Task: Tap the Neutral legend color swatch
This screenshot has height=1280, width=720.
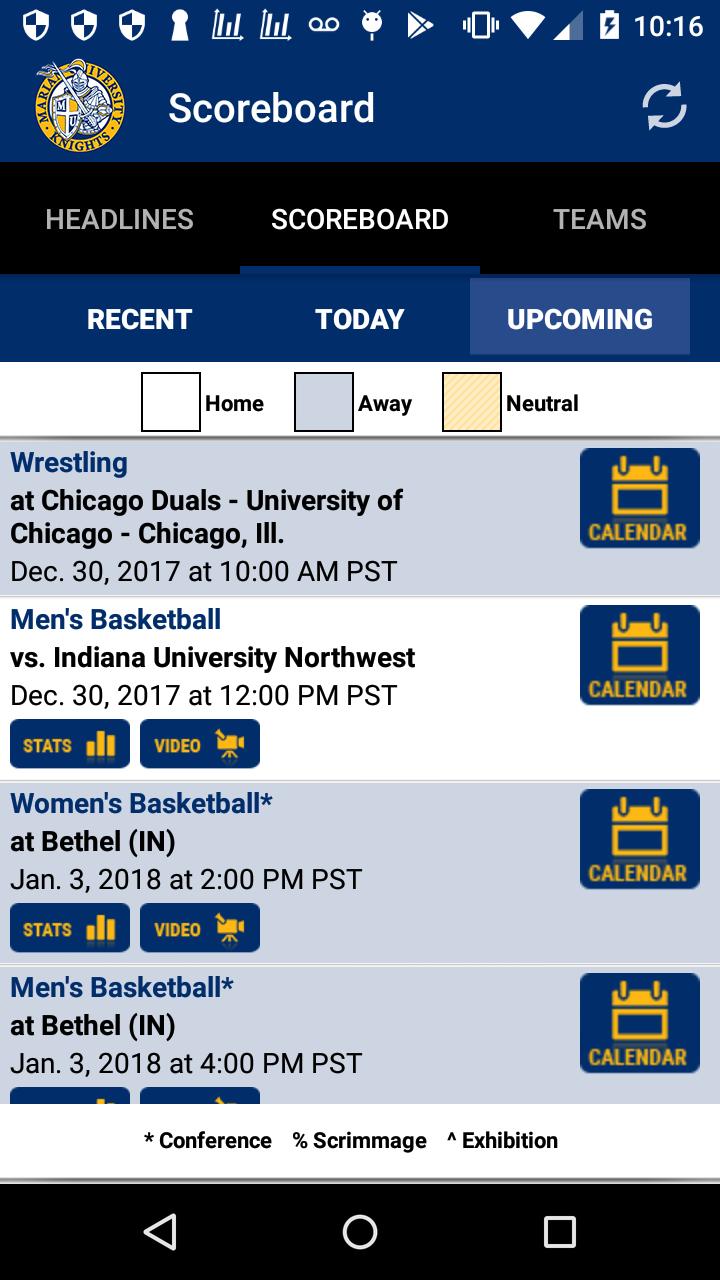Action: pyautogui.click(x=472, y=402)
